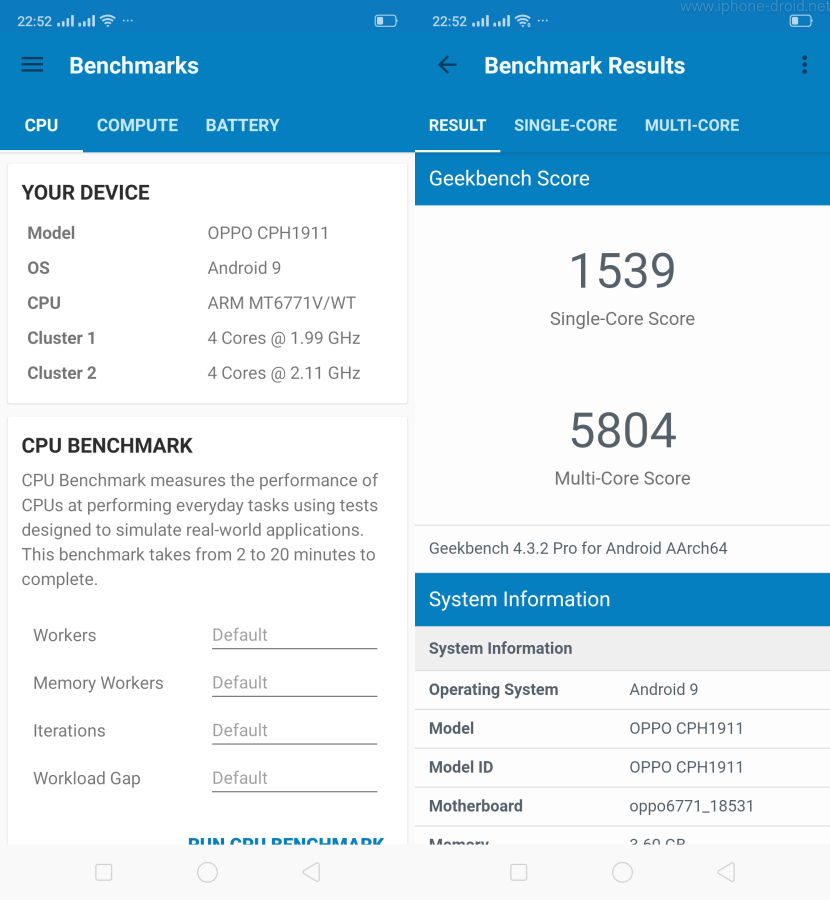Tap the 5804 multi-core score
The image size is (830, 900).
point(623,430)
